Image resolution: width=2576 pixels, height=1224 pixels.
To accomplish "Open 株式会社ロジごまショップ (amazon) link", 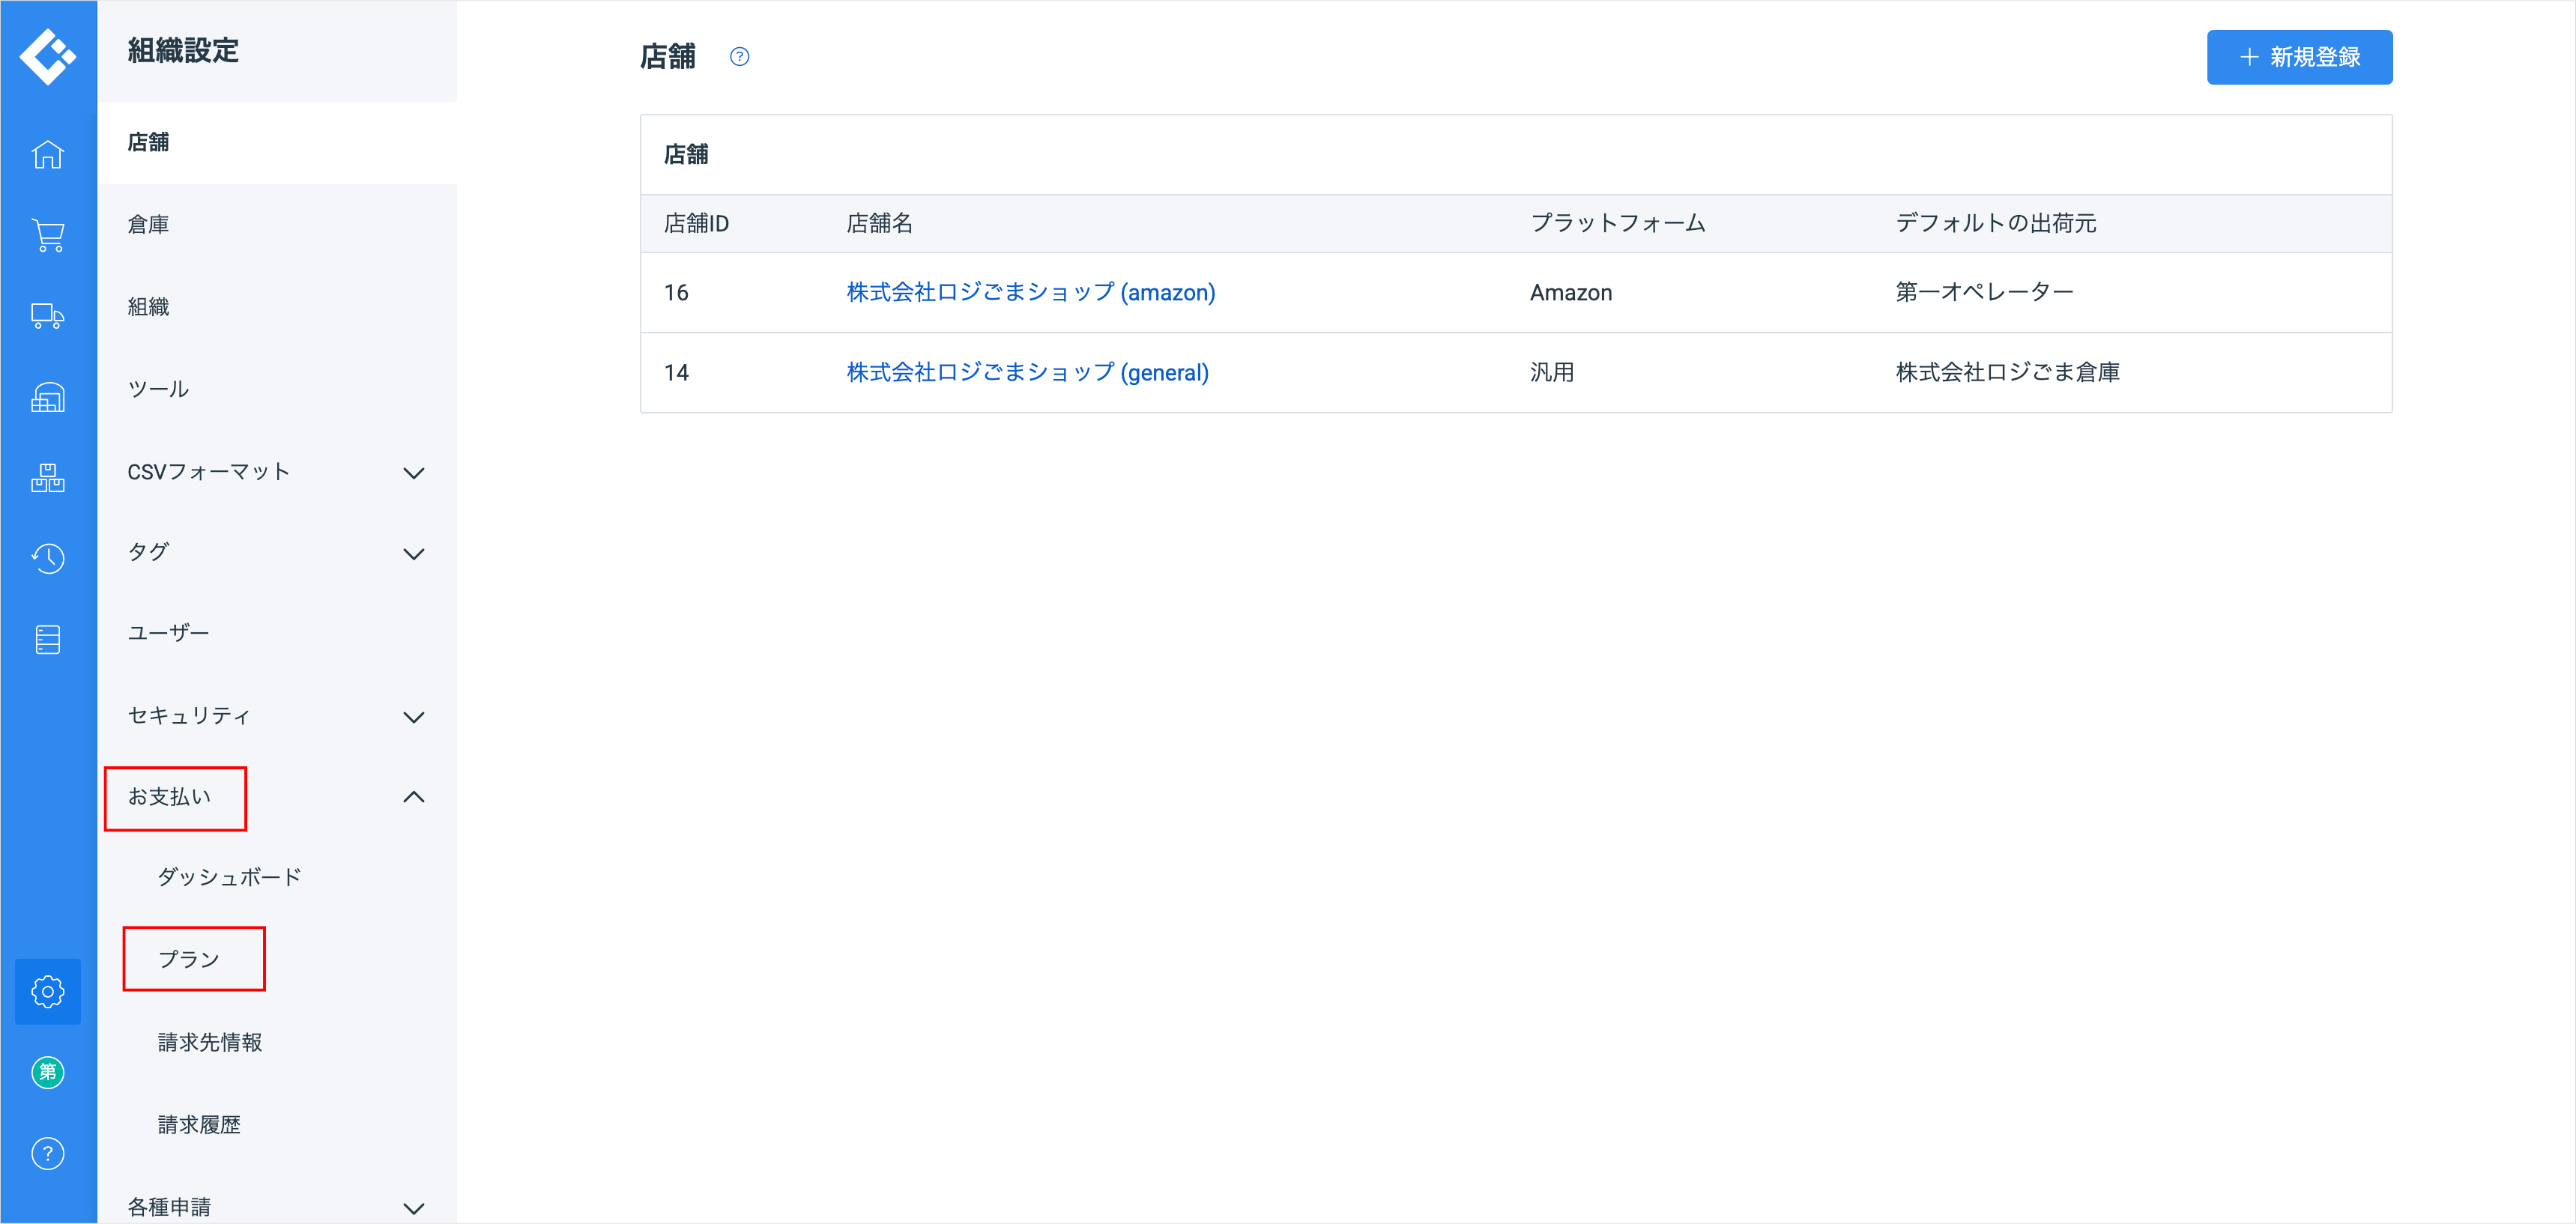I will 1031,293.
